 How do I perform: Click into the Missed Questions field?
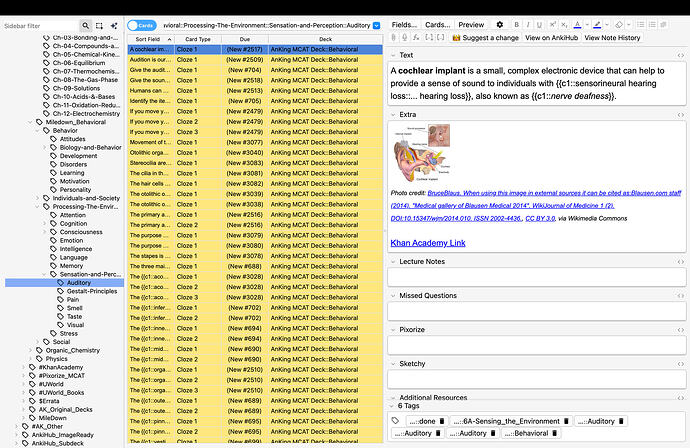point(536,312)
